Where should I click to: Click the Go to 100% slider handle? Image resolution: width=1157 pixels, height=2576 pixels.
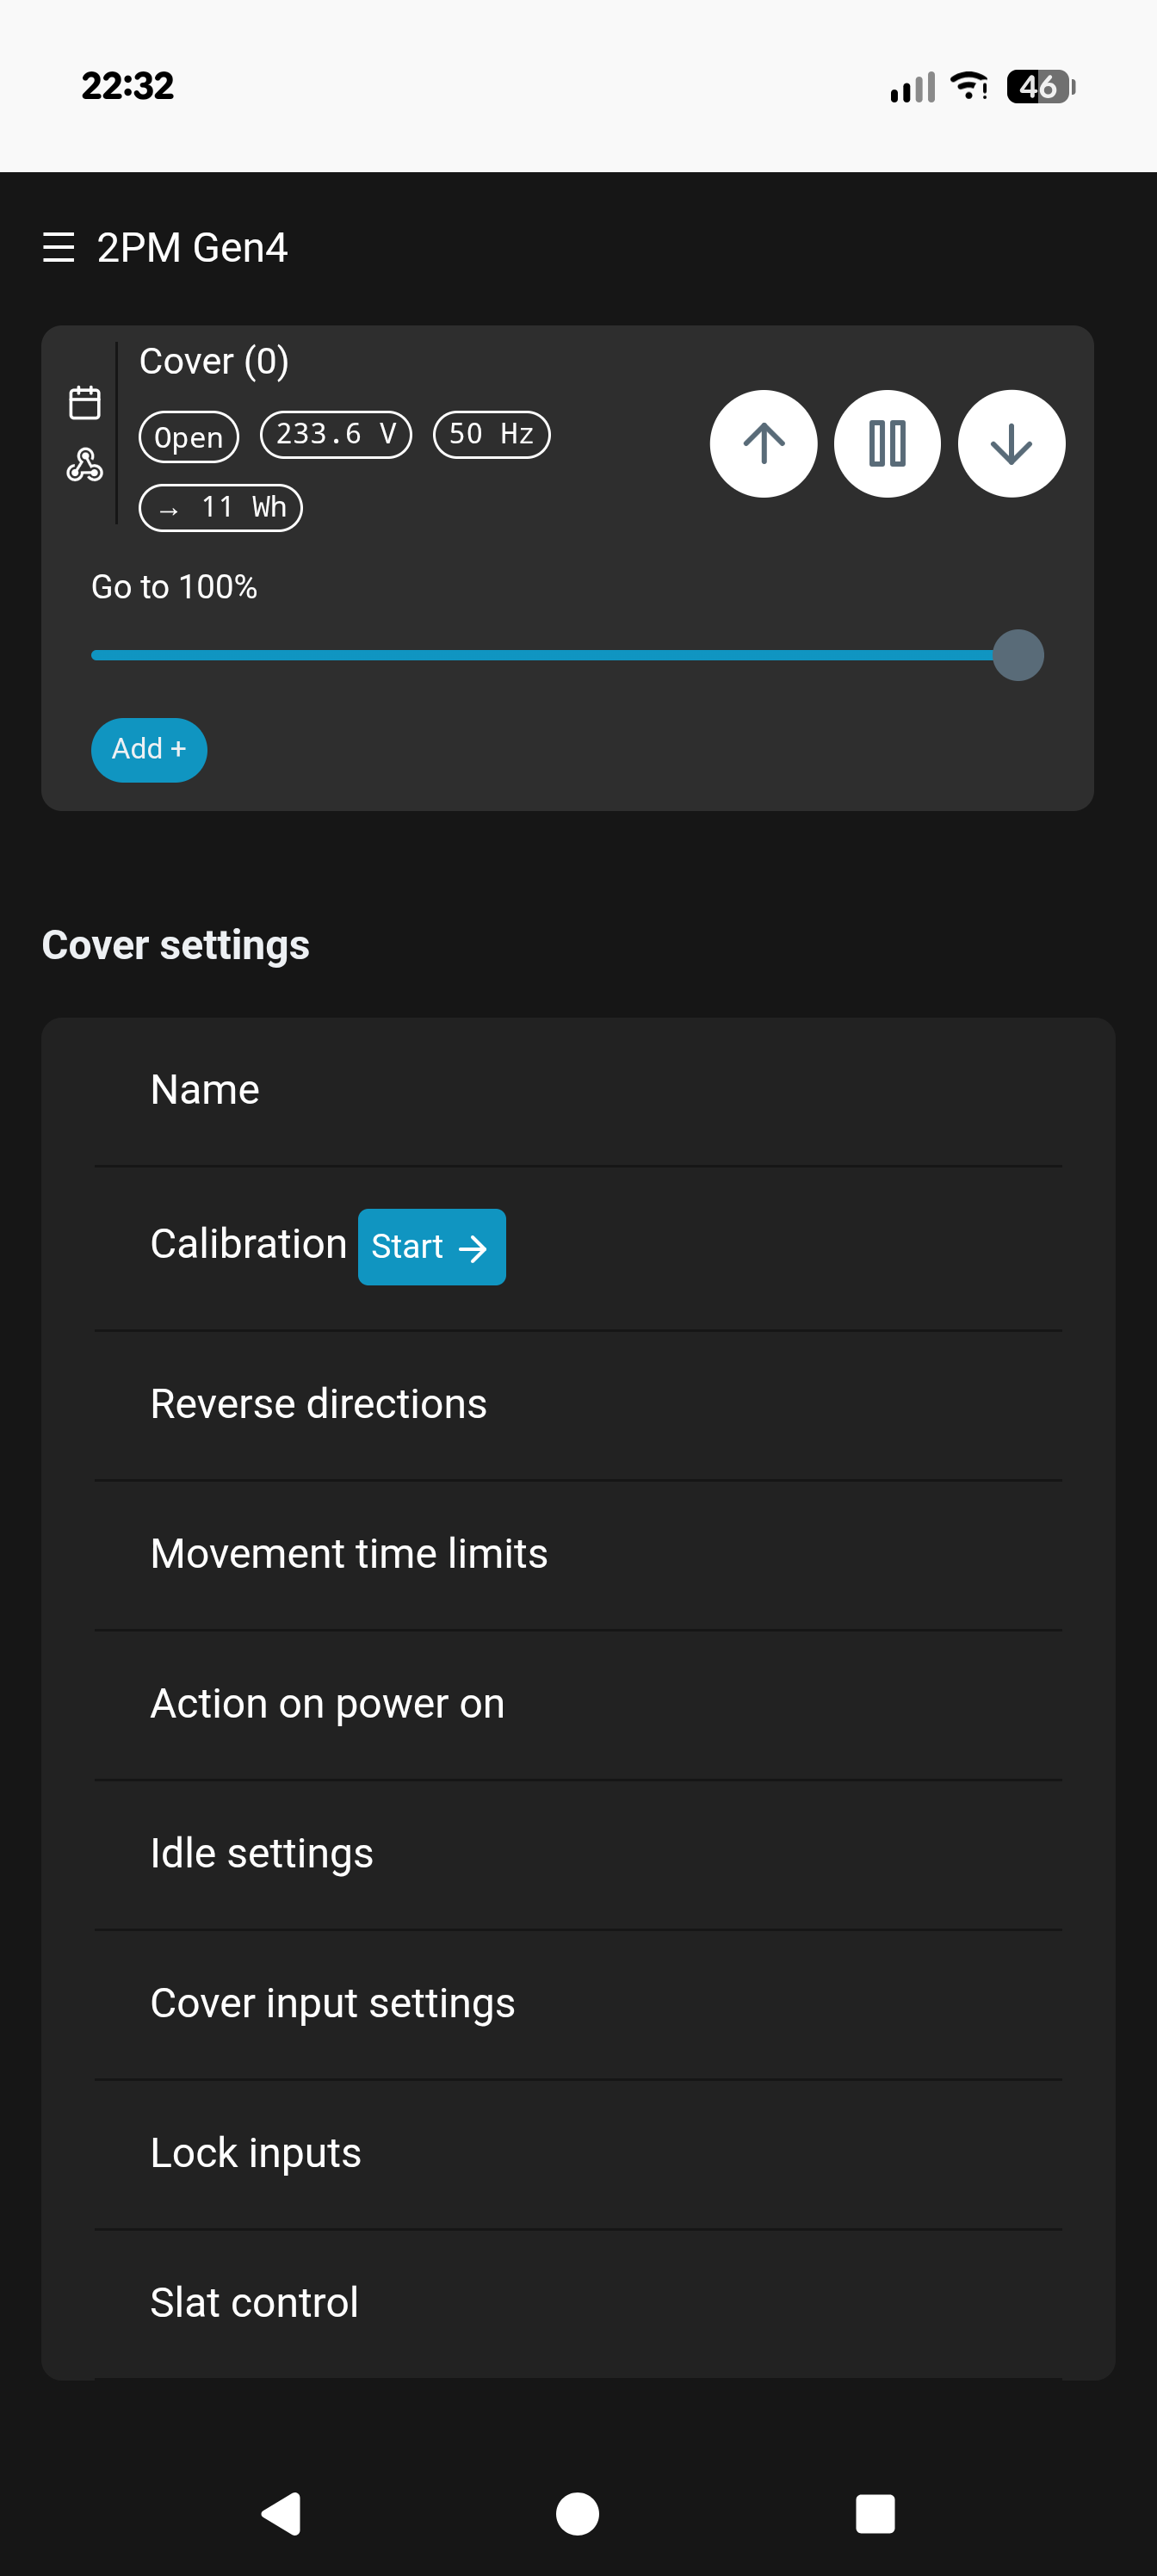click(x=1018, y=655)
